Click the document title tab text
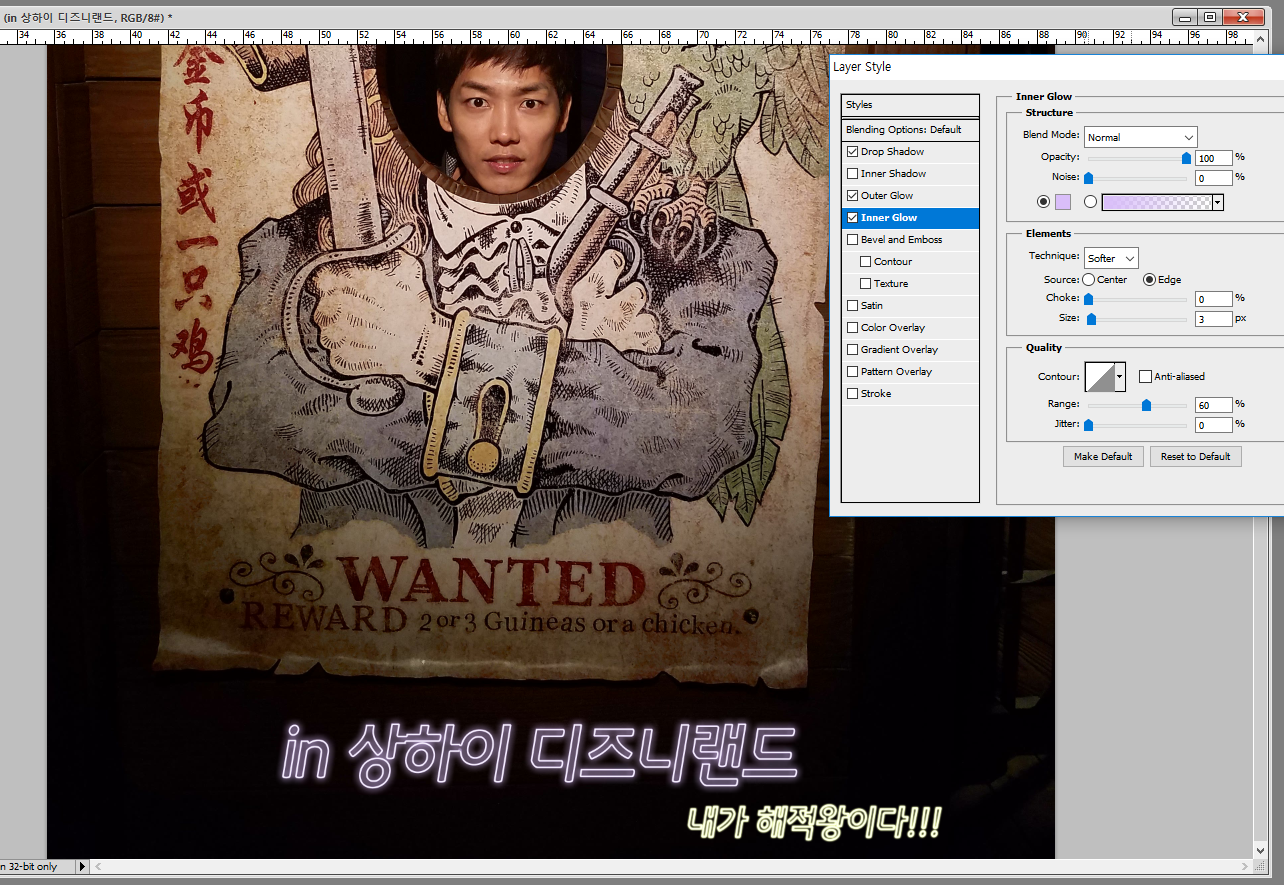This screenshot has width=1284, height=885. [x=87, y=17]
